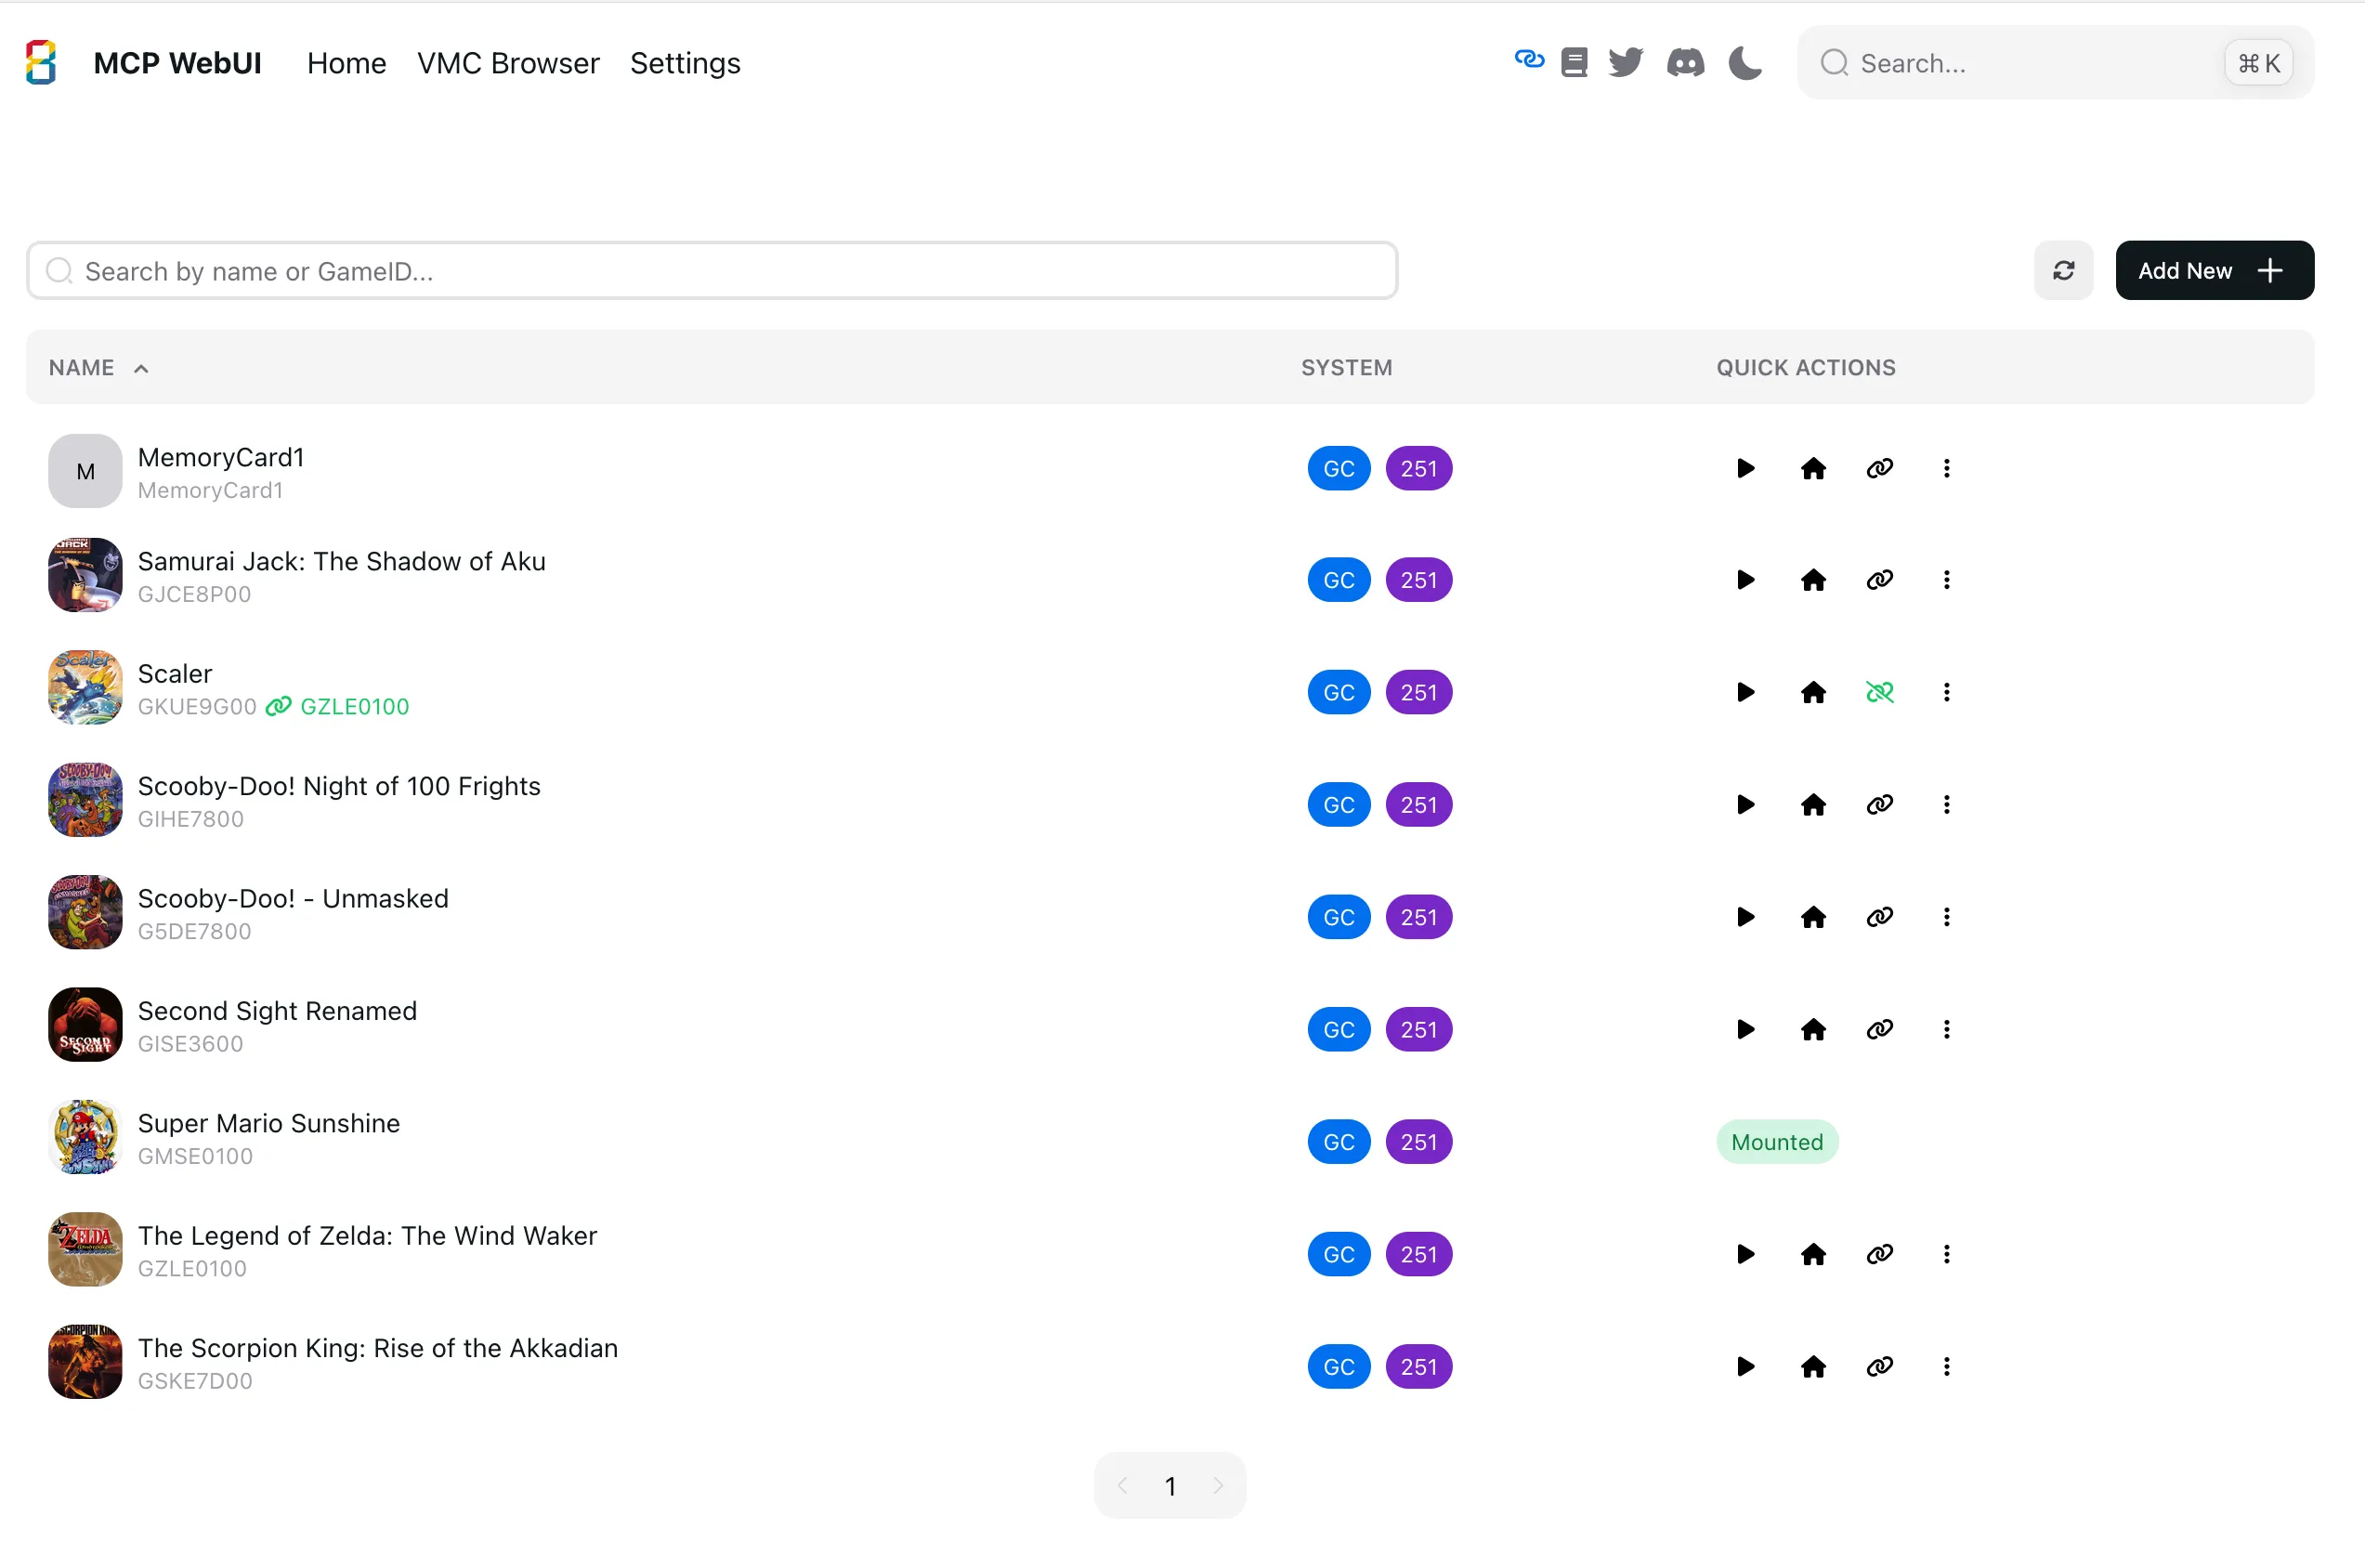Click home icon for Samurai Jack row
The image size is (2365, 1568).
point(1812,580)
